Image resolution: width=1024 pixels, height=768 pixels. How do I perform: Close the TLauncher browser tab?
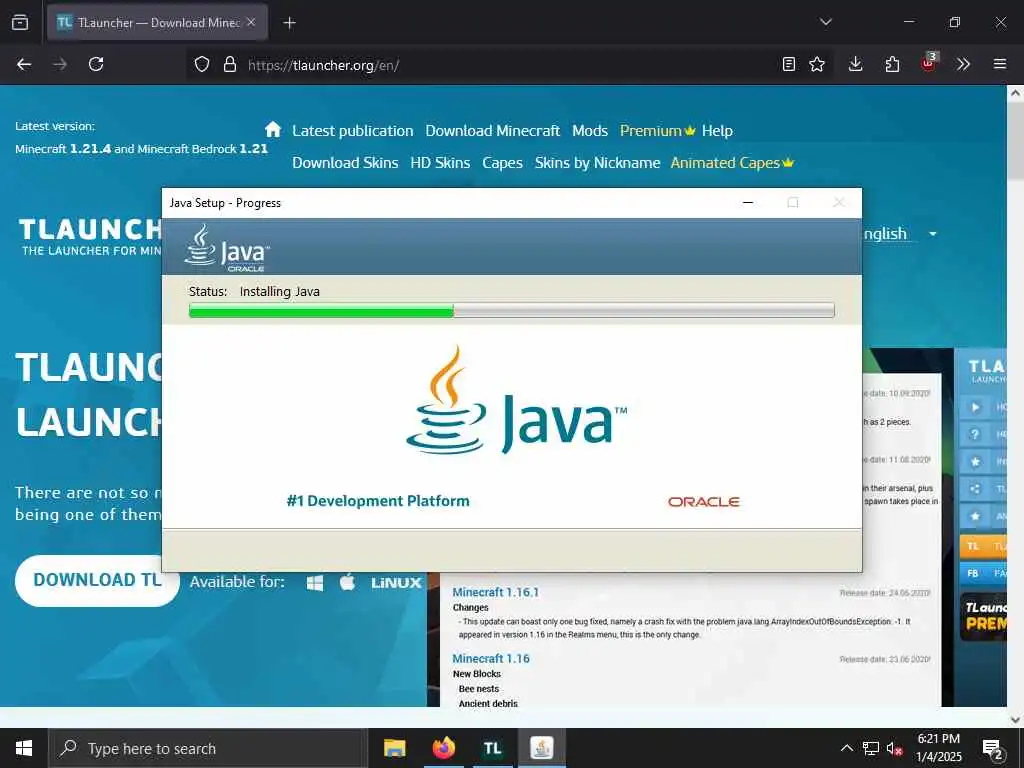pyautogui.click(x=251, y=22)
